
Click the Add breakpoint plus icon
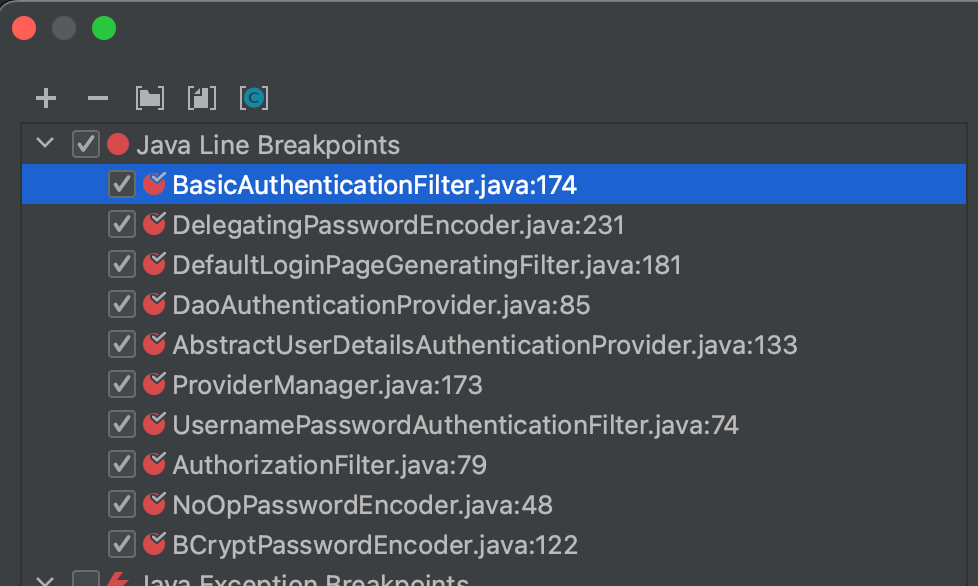click(x=46, y=98)
